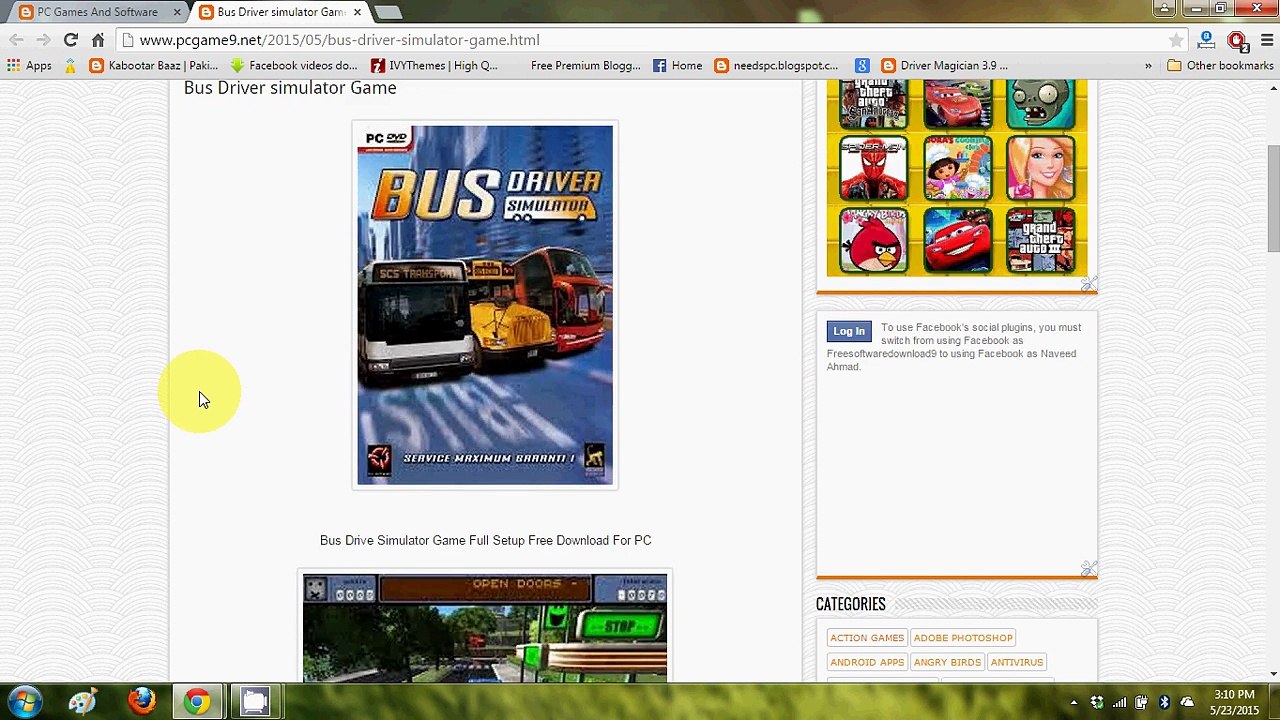Open the Action Games category
The width and height of the screenshot is (1280, 720).
(866, 638)
